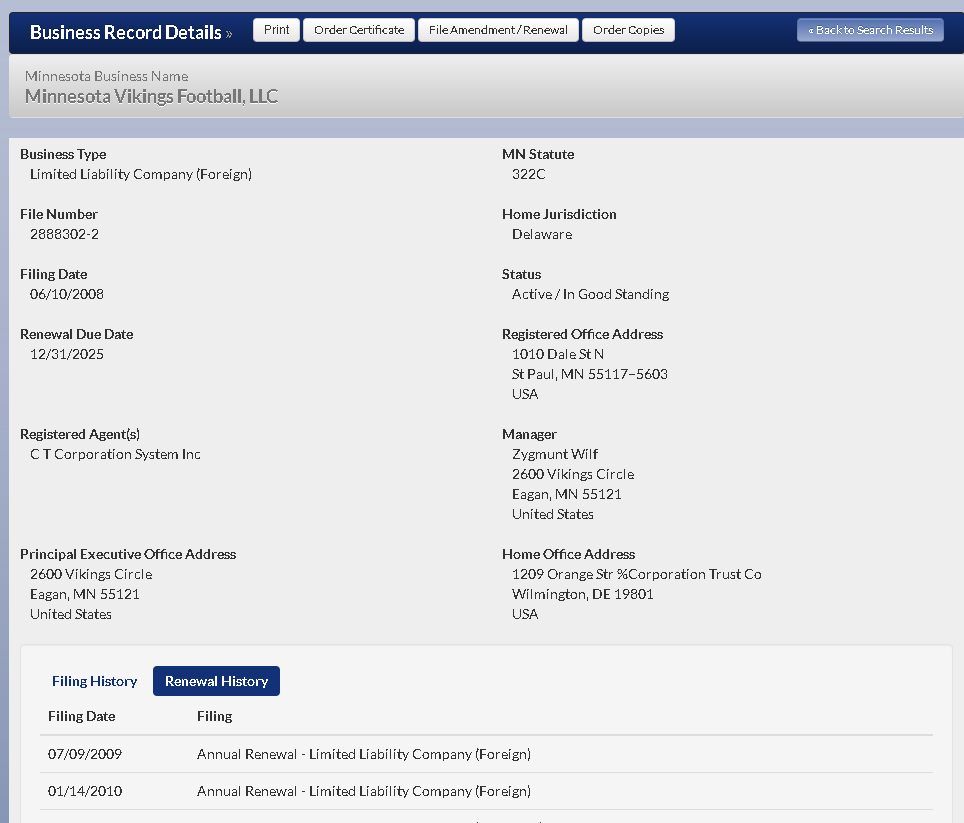The image size is (964, 823).
Task: Click Filing Date column header
Action: pos(82,717)
